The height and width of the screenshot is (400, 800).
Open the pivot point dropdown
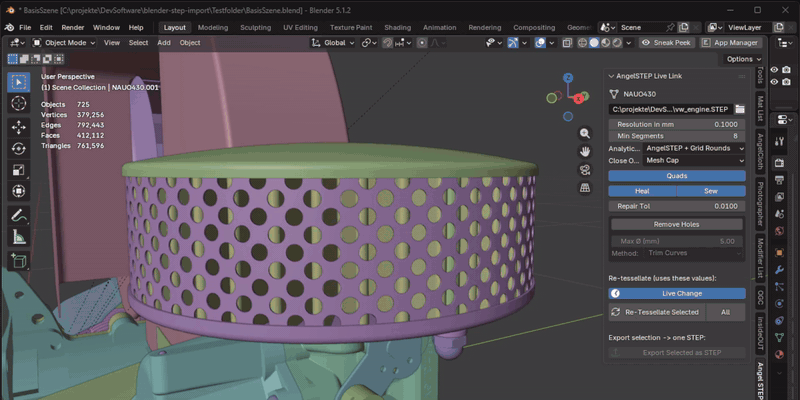(369, 43)
